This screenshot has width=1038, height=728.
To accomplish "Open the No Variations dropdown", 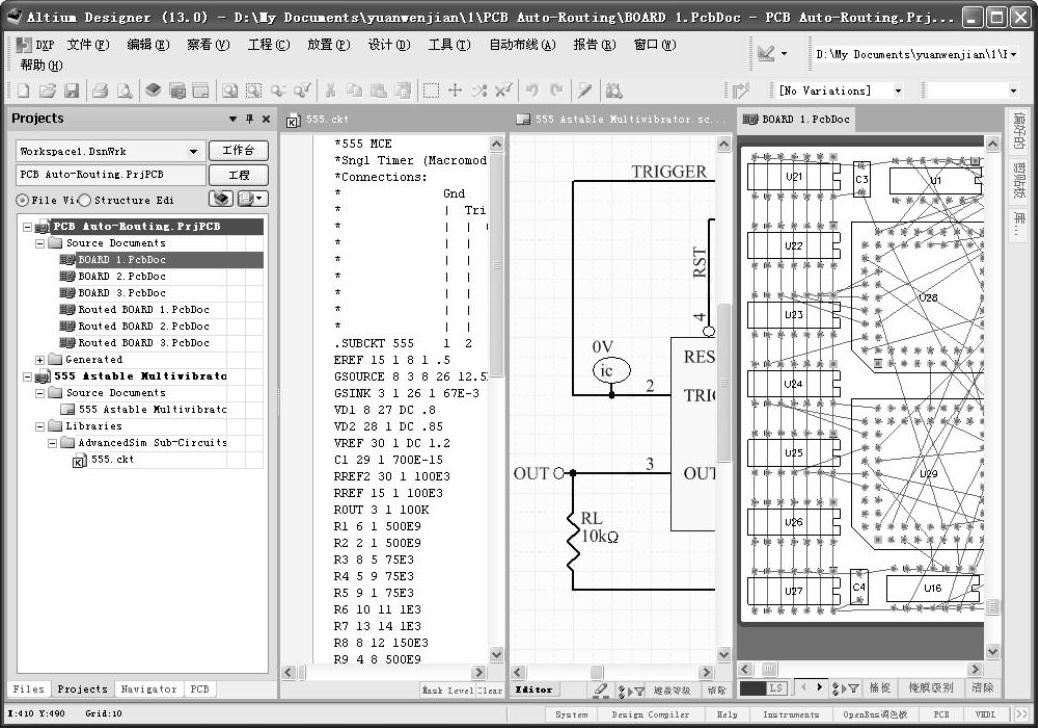I will click(x=898, y=90).
